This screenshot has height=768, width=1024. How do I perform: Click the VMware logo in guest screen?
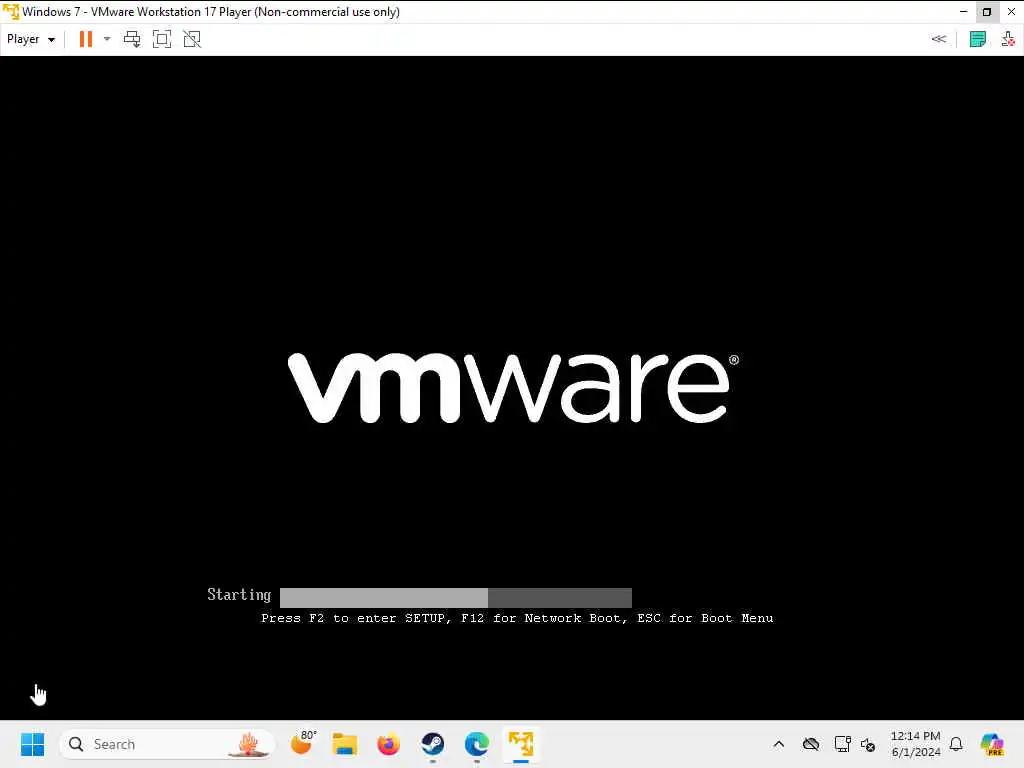point(513,388)
